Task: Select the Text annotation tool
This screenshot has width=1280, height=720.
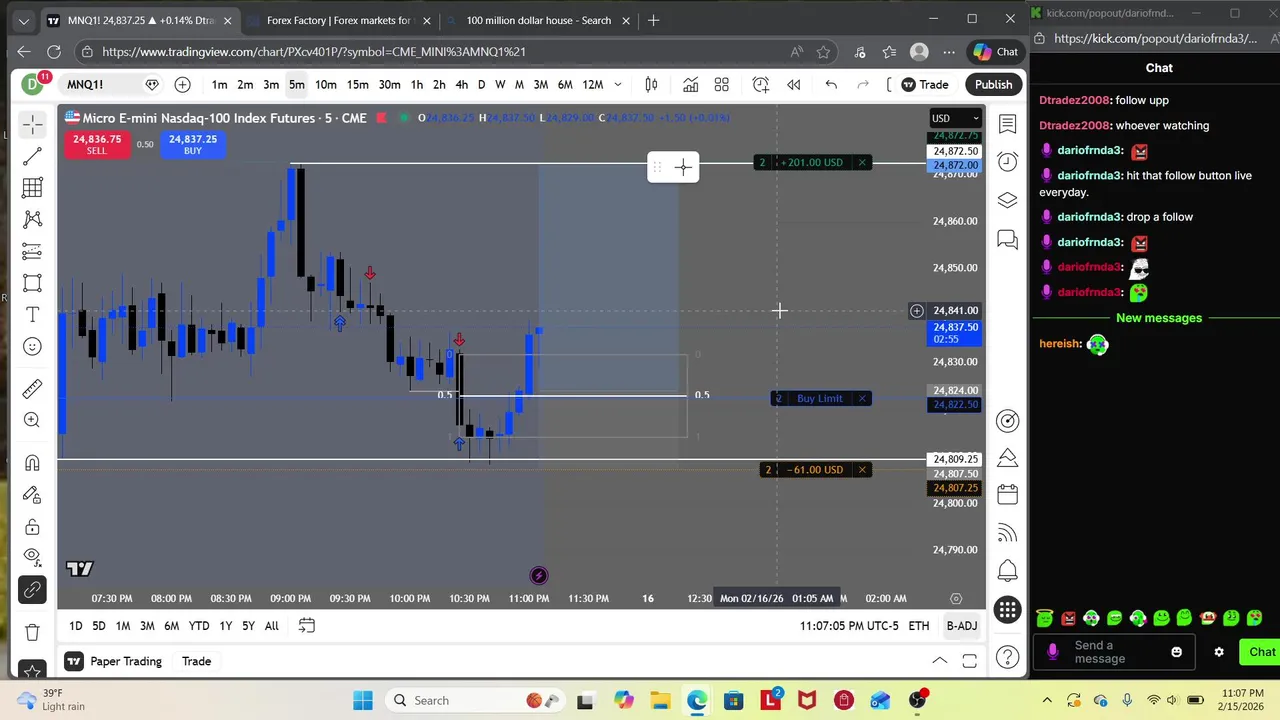Action: point(32,315)
